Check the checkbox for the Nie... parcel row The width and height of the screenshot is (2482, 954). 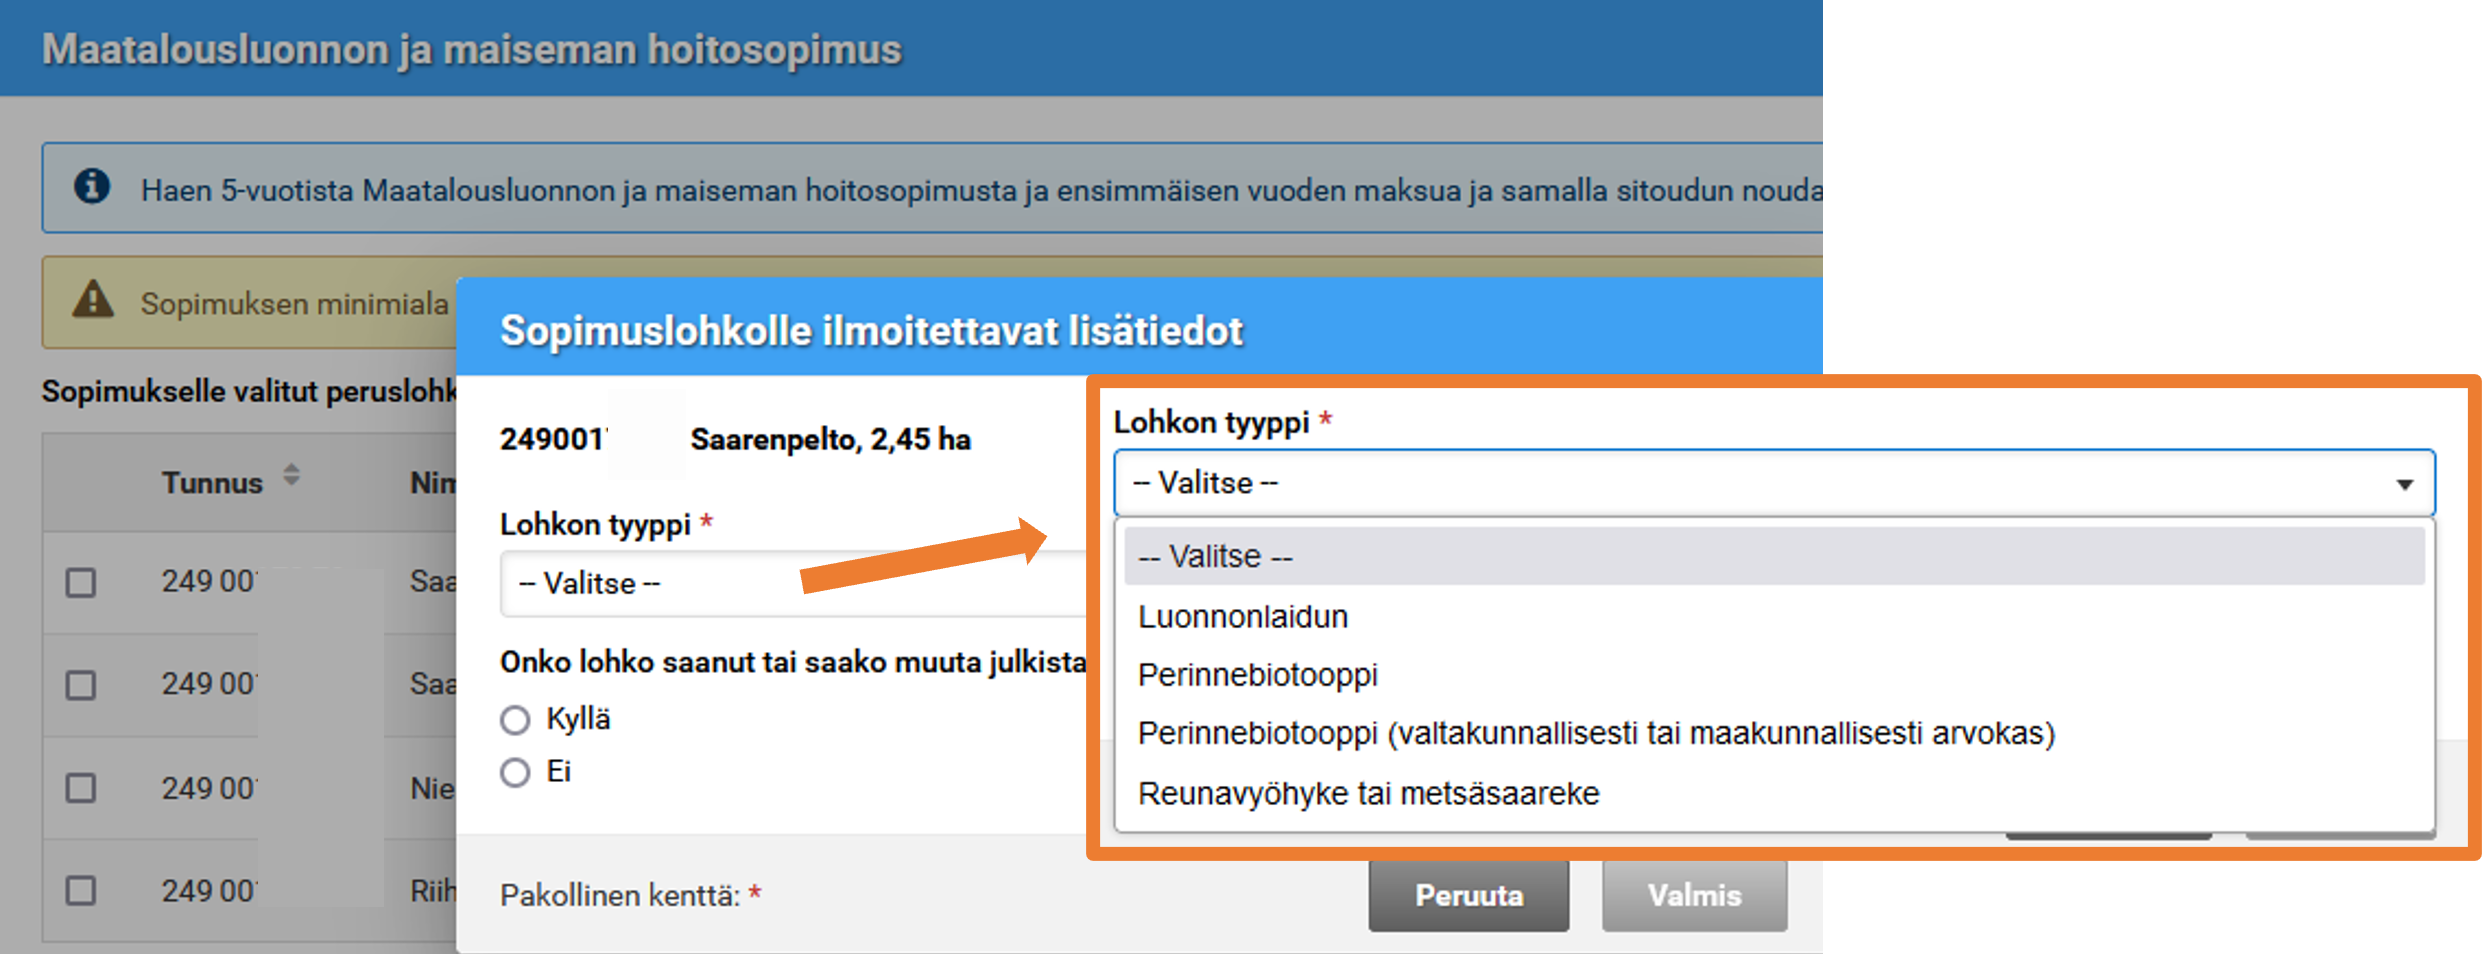click(x=81, y=787)
